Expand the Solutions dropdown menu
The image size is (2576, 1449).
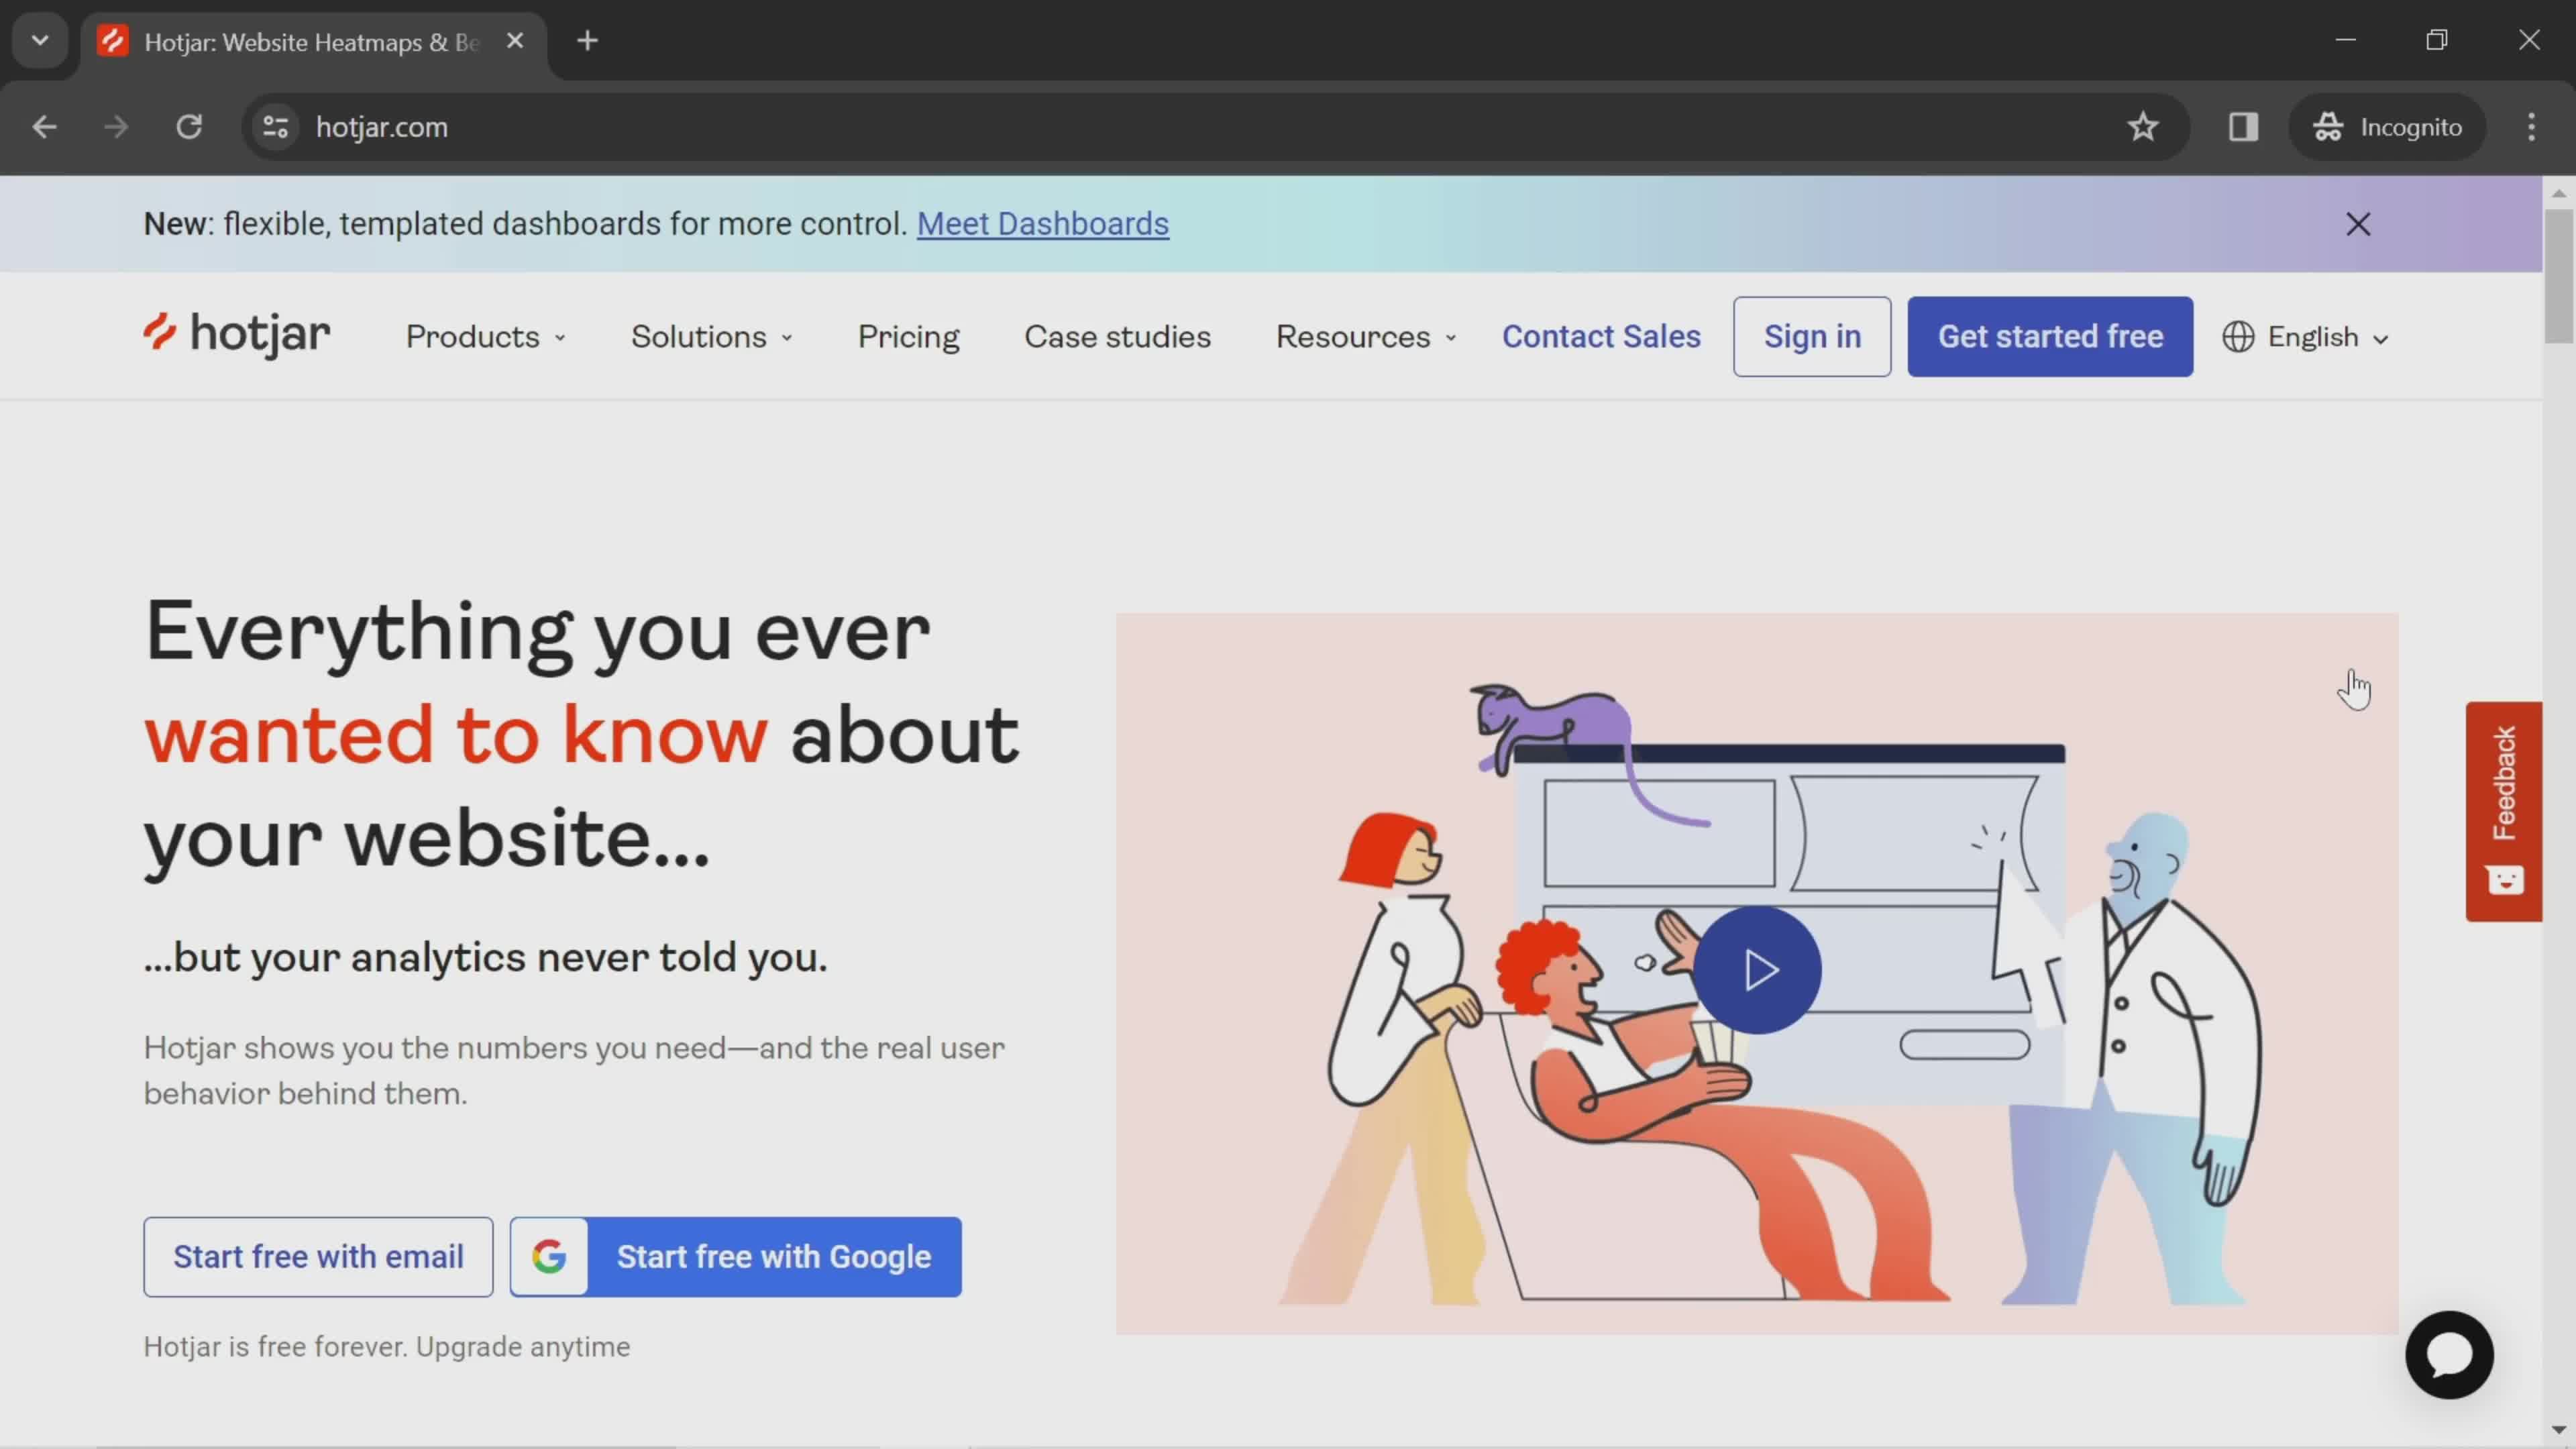711,336
